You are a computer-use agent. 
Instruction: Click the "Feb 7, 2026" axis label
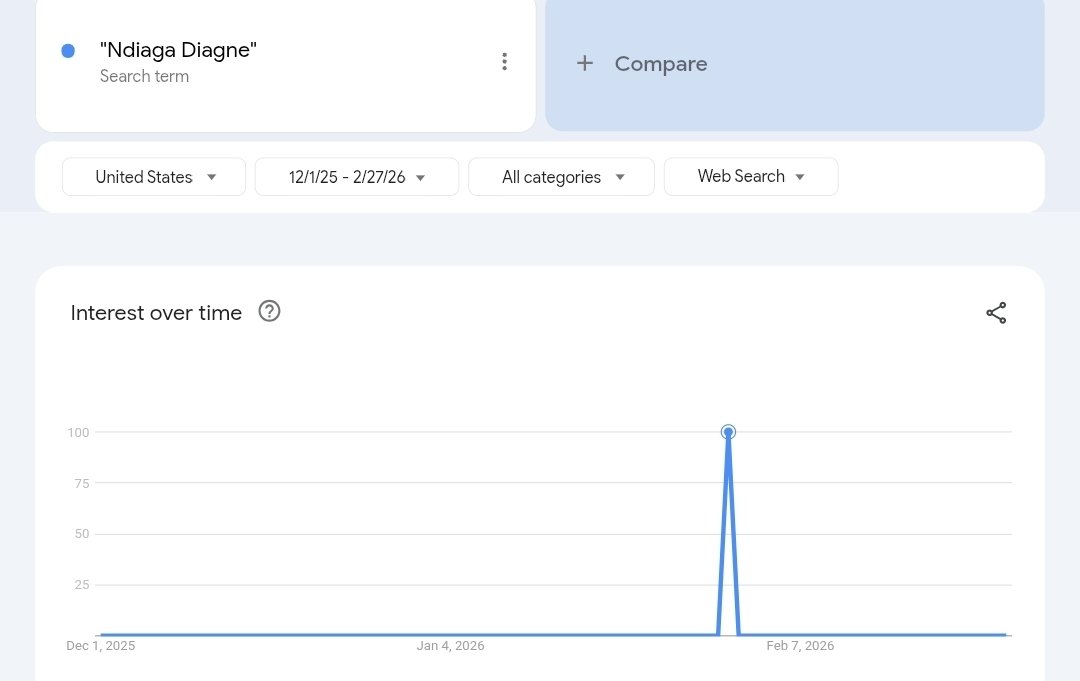(x=800, y=646)
